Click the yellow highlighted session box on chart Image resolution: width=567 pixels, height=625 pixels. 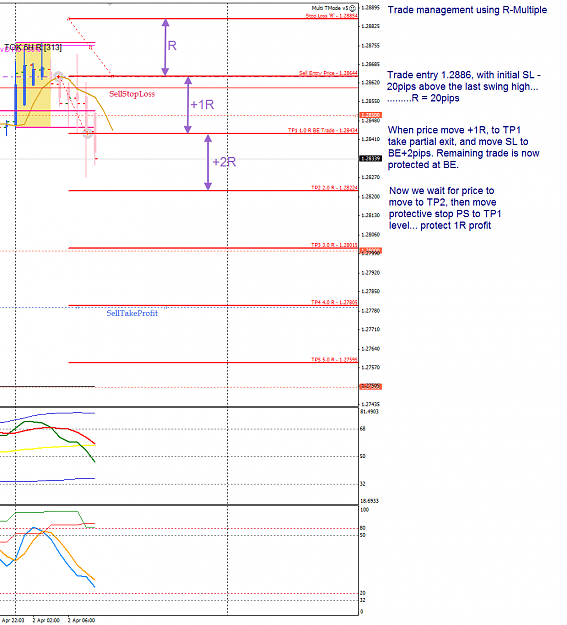tap(33, 86)
